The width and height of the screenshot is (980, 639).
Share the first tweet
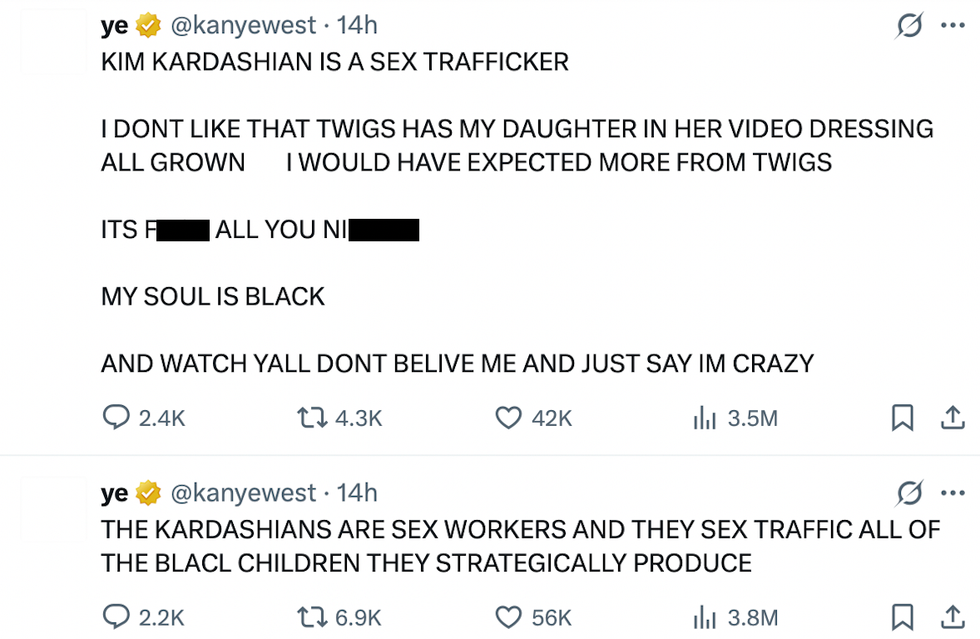pos(952,418)
